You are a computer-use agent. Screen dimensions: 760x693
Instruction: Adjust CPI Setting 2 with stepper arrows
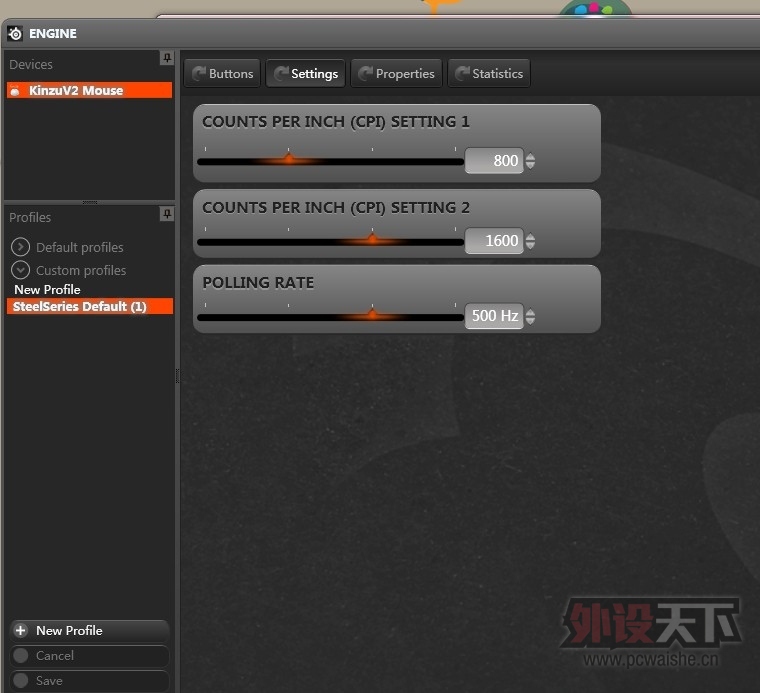tap(530, 241)
